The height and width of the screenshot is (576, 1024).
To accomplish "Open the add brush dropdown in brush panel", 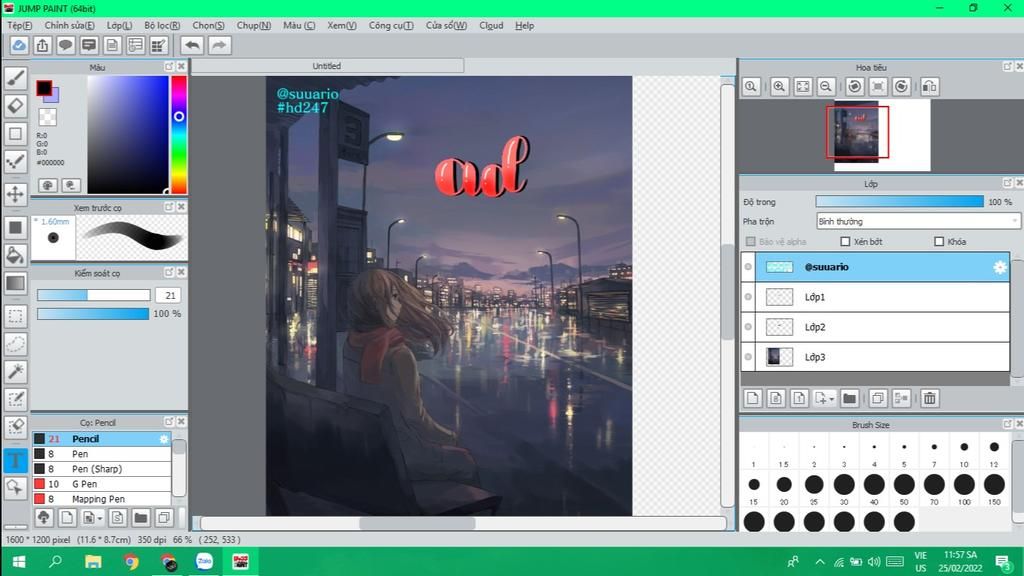I will point(99,519).
